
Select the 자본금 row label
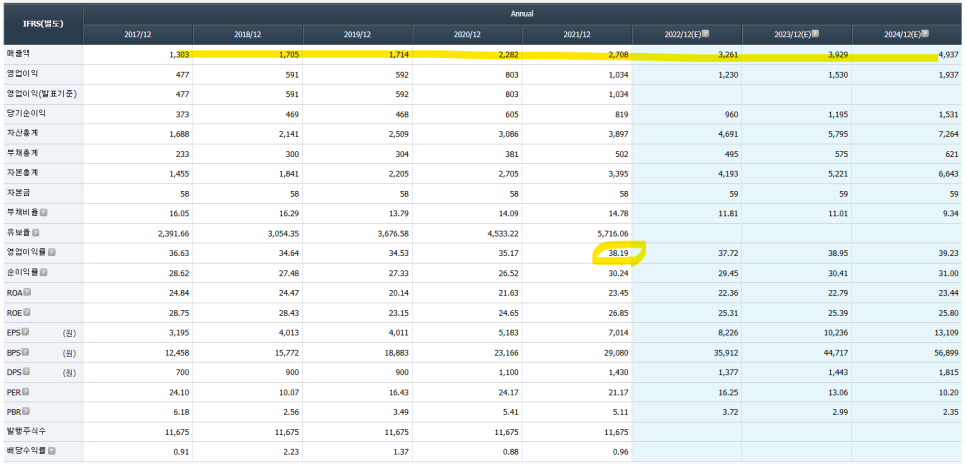pyautogui.click(x=17, y=193)
